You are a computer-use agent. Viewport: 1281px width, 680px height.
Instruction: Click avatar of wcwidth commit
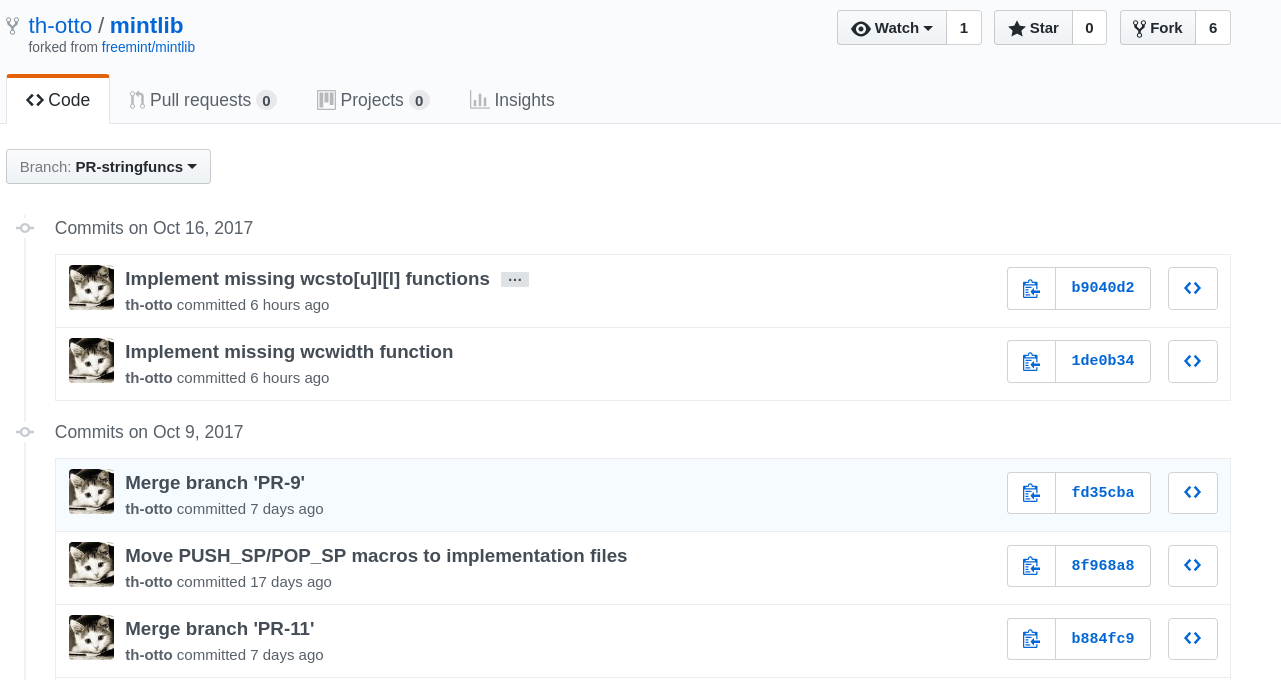click(x=91, y=361)
